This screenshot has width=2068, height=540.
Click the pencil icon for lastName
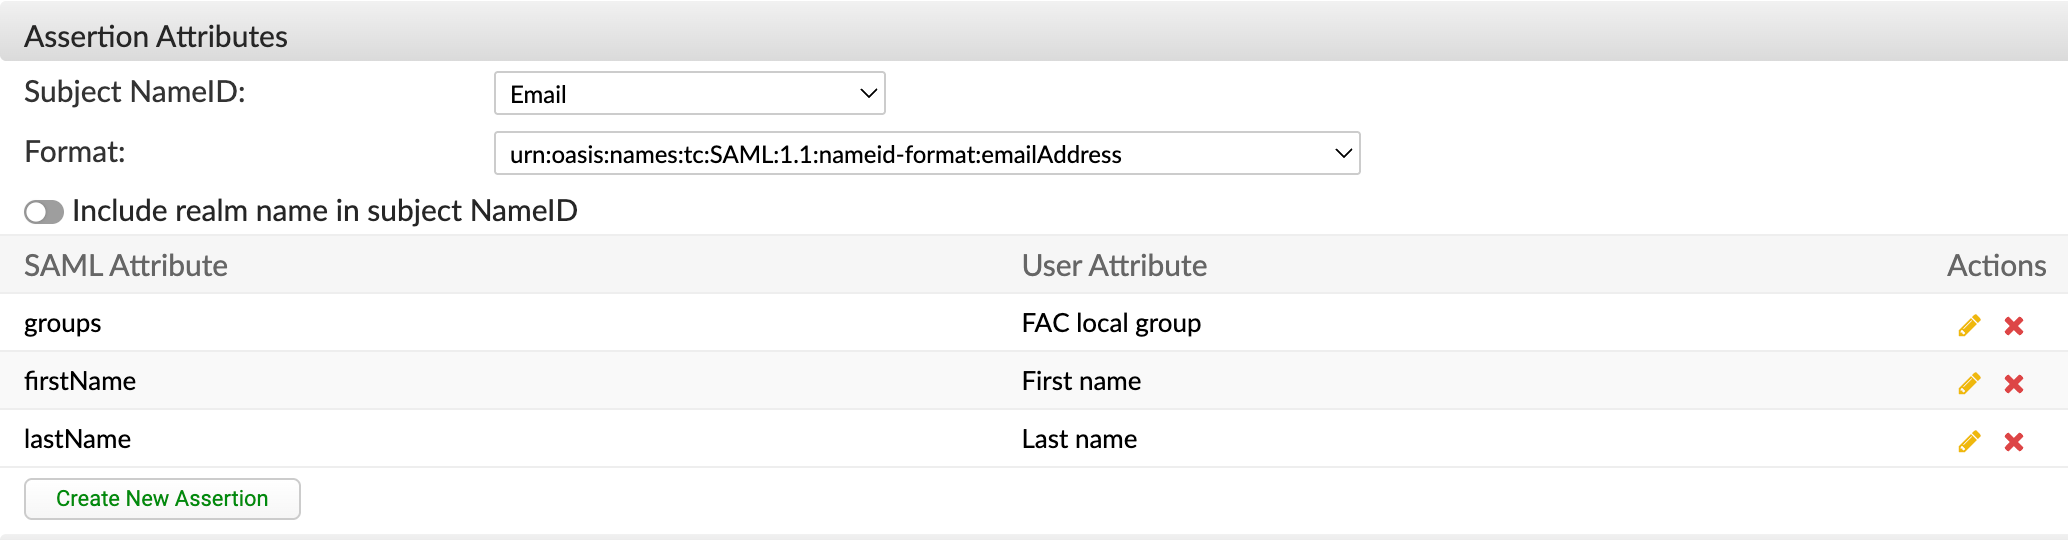point(1969,441)
